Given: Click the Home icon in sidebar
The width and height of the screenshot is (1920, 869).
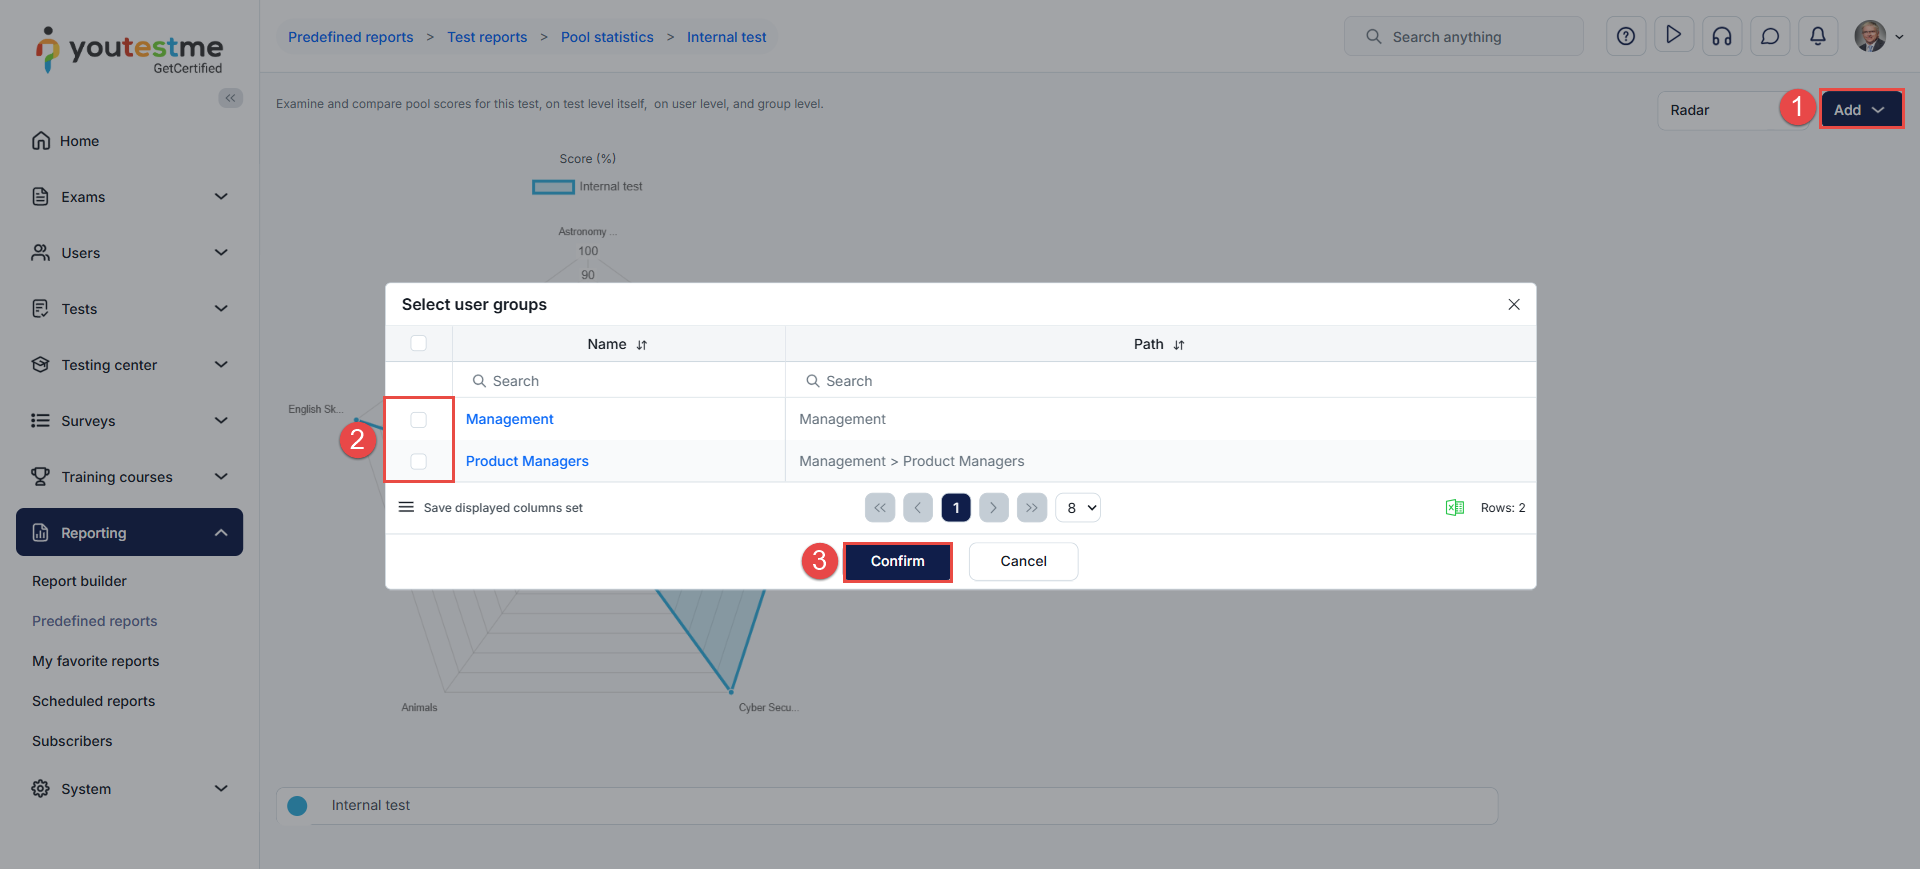Looking at the screenshot, I should [x=41, y=141].
